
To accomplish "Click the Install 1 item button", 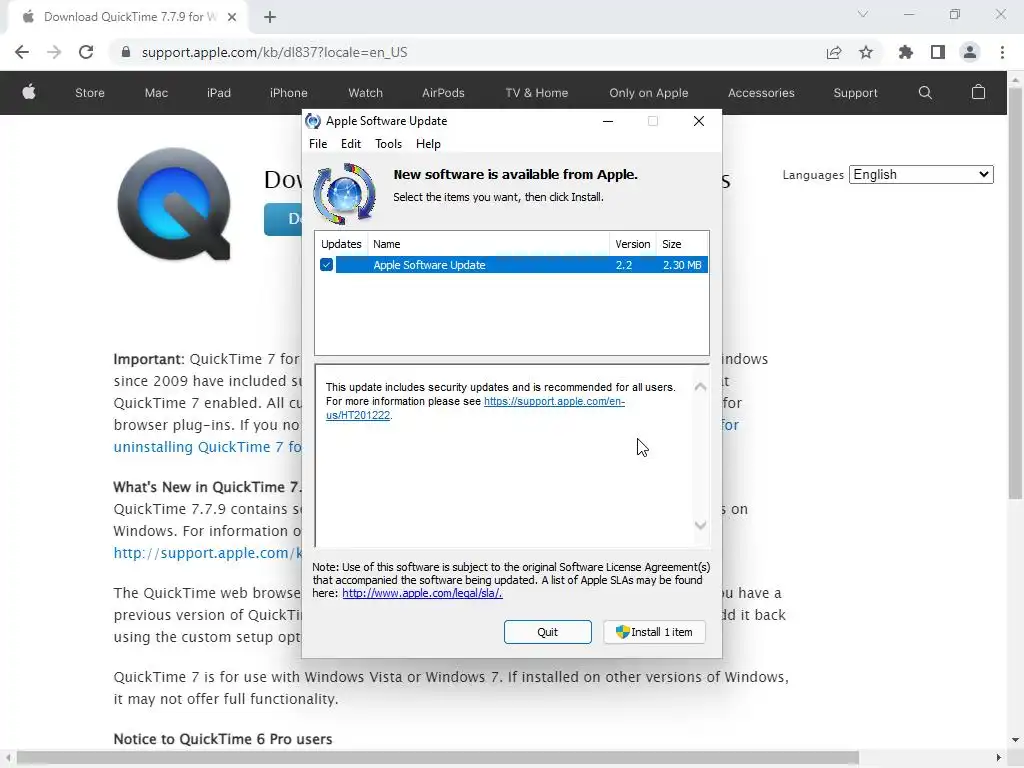I will (654, 632).
